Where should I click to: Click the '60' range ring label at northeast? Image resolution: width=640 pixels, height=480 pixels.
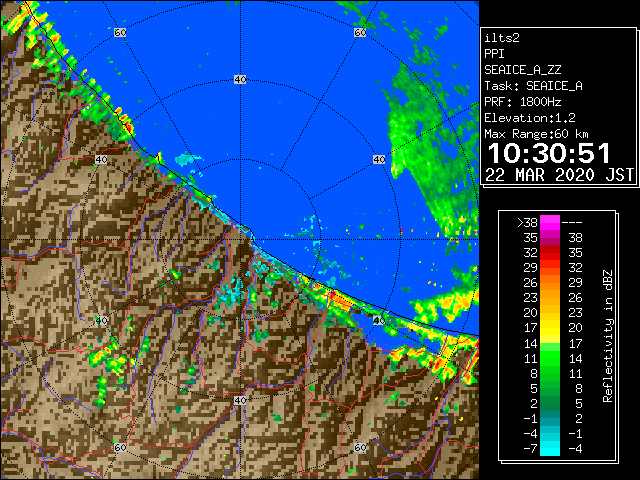(360, 32)
